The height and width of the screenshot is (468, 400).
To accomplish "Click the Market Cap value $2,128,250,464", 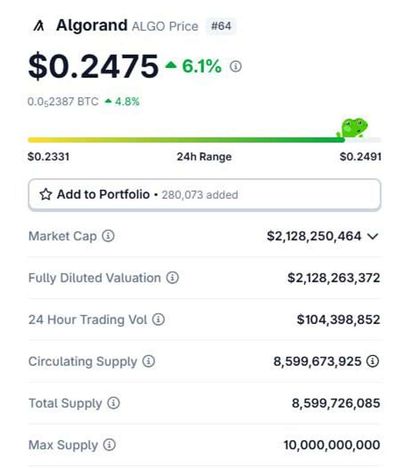I will click(314, 236).
